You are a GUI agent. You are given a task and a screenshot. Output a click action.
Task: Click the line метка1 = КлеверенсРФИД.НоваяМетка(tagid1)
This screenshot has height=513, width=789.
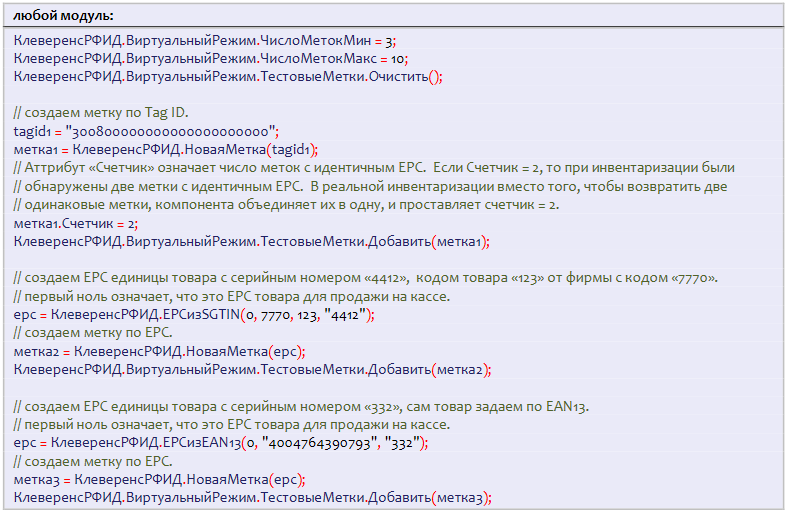(166, 150)
